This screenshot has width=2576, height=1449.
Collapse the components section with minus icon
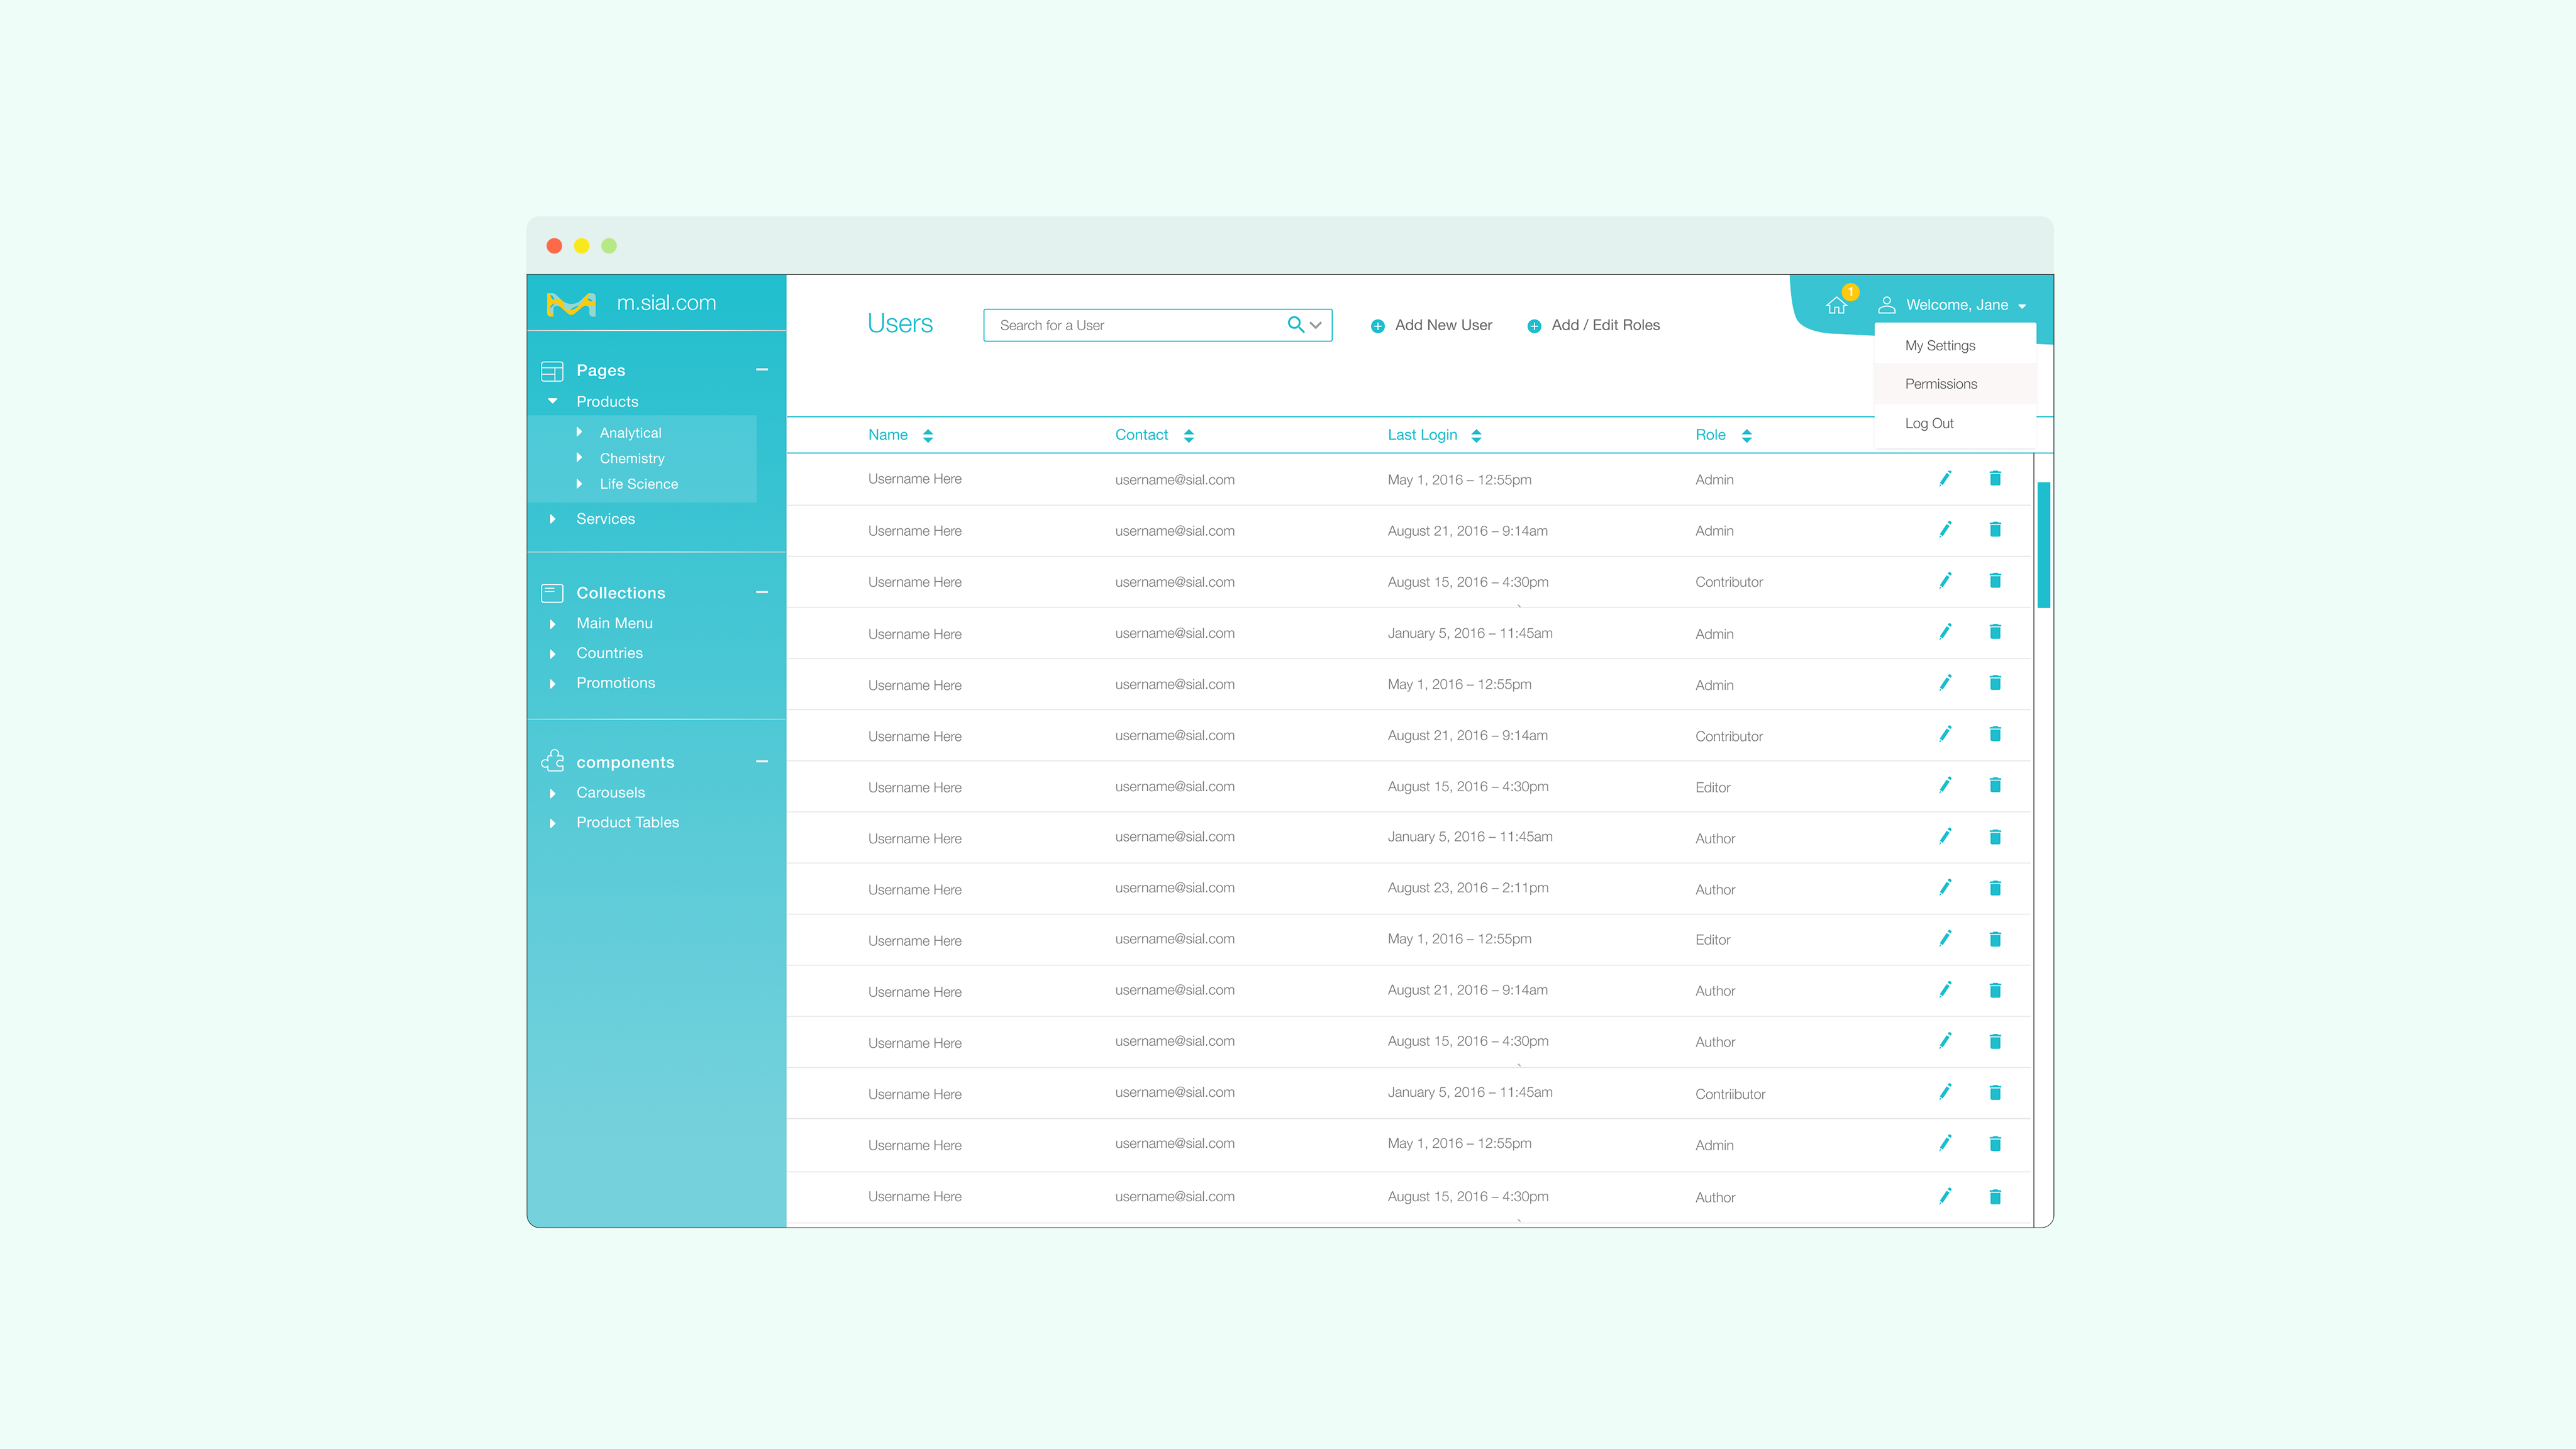point(762,762)
